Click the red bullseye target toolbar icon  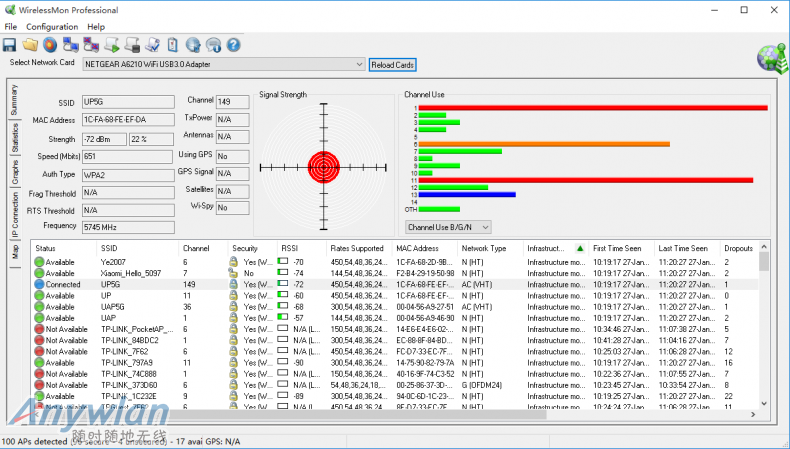[50, 45]
